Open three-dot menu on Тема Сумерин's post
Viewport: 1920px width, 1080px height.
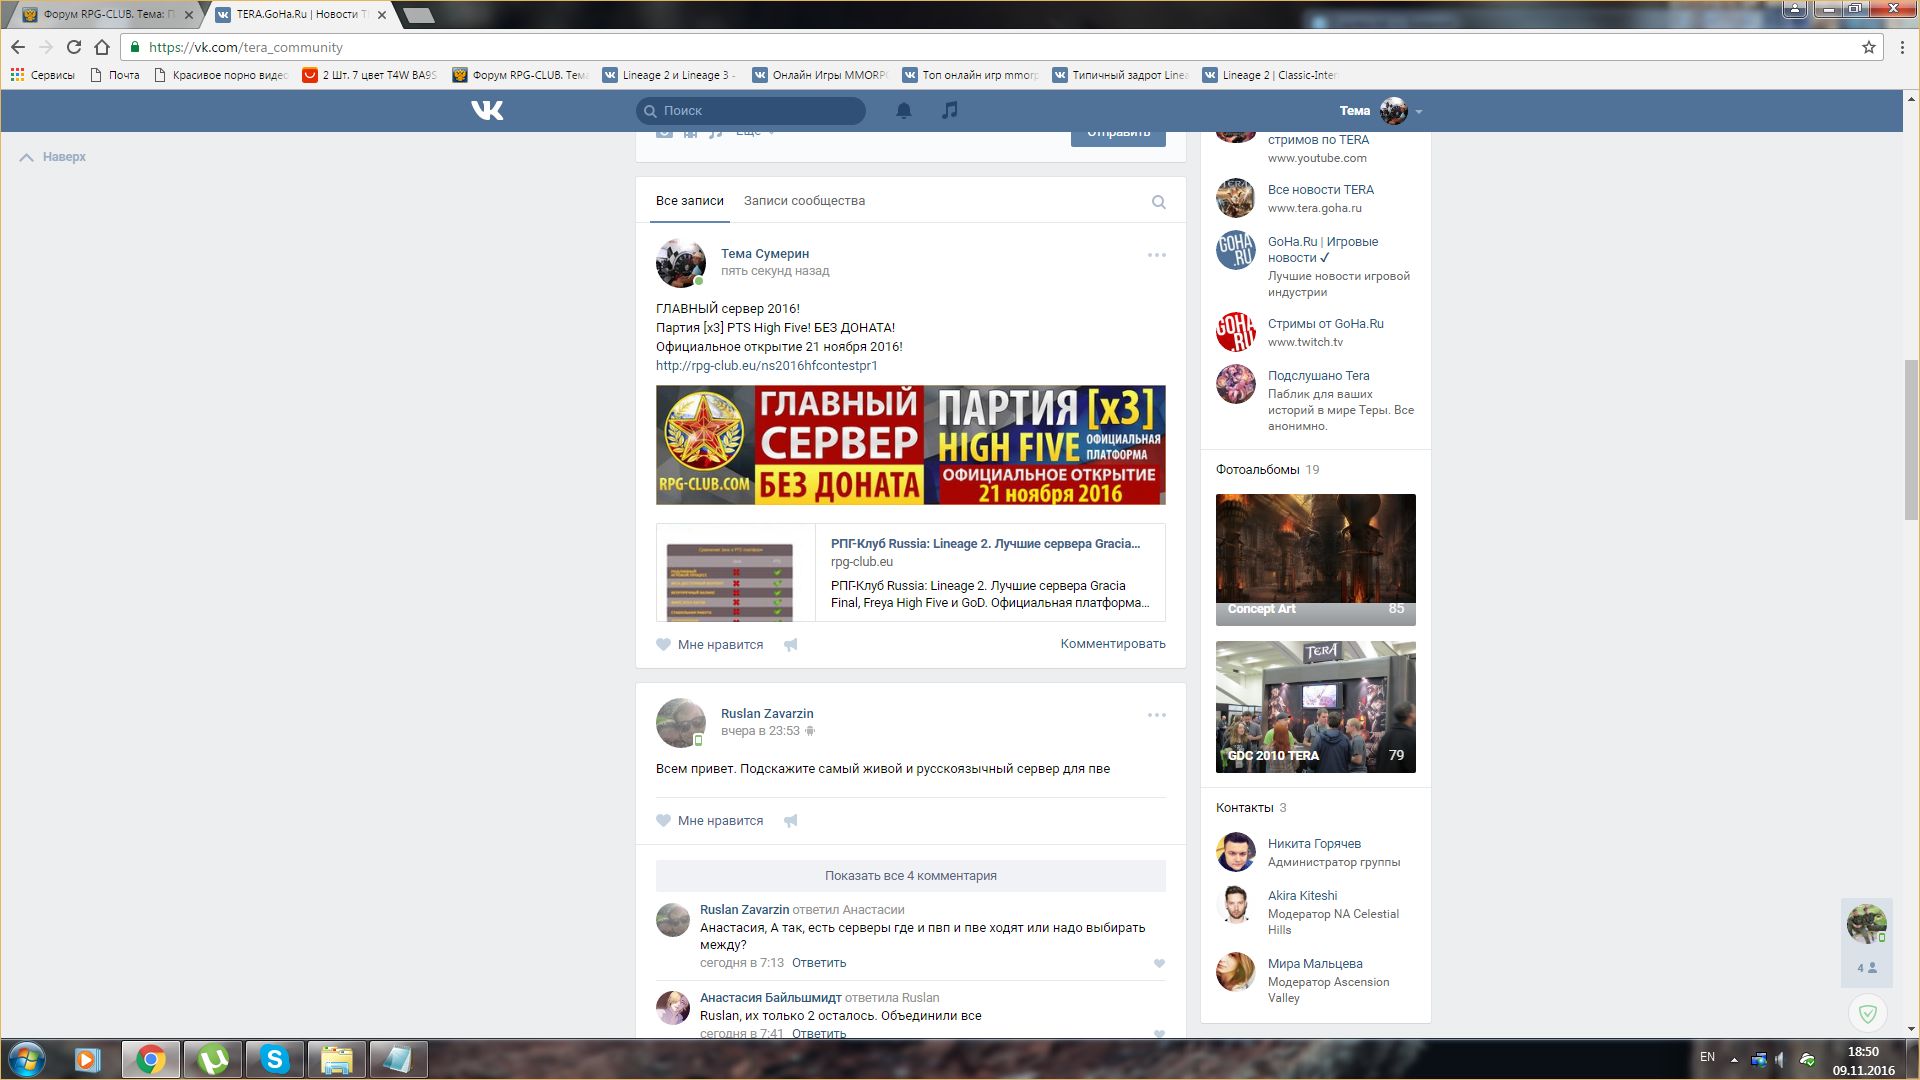tap(1156, 255)
